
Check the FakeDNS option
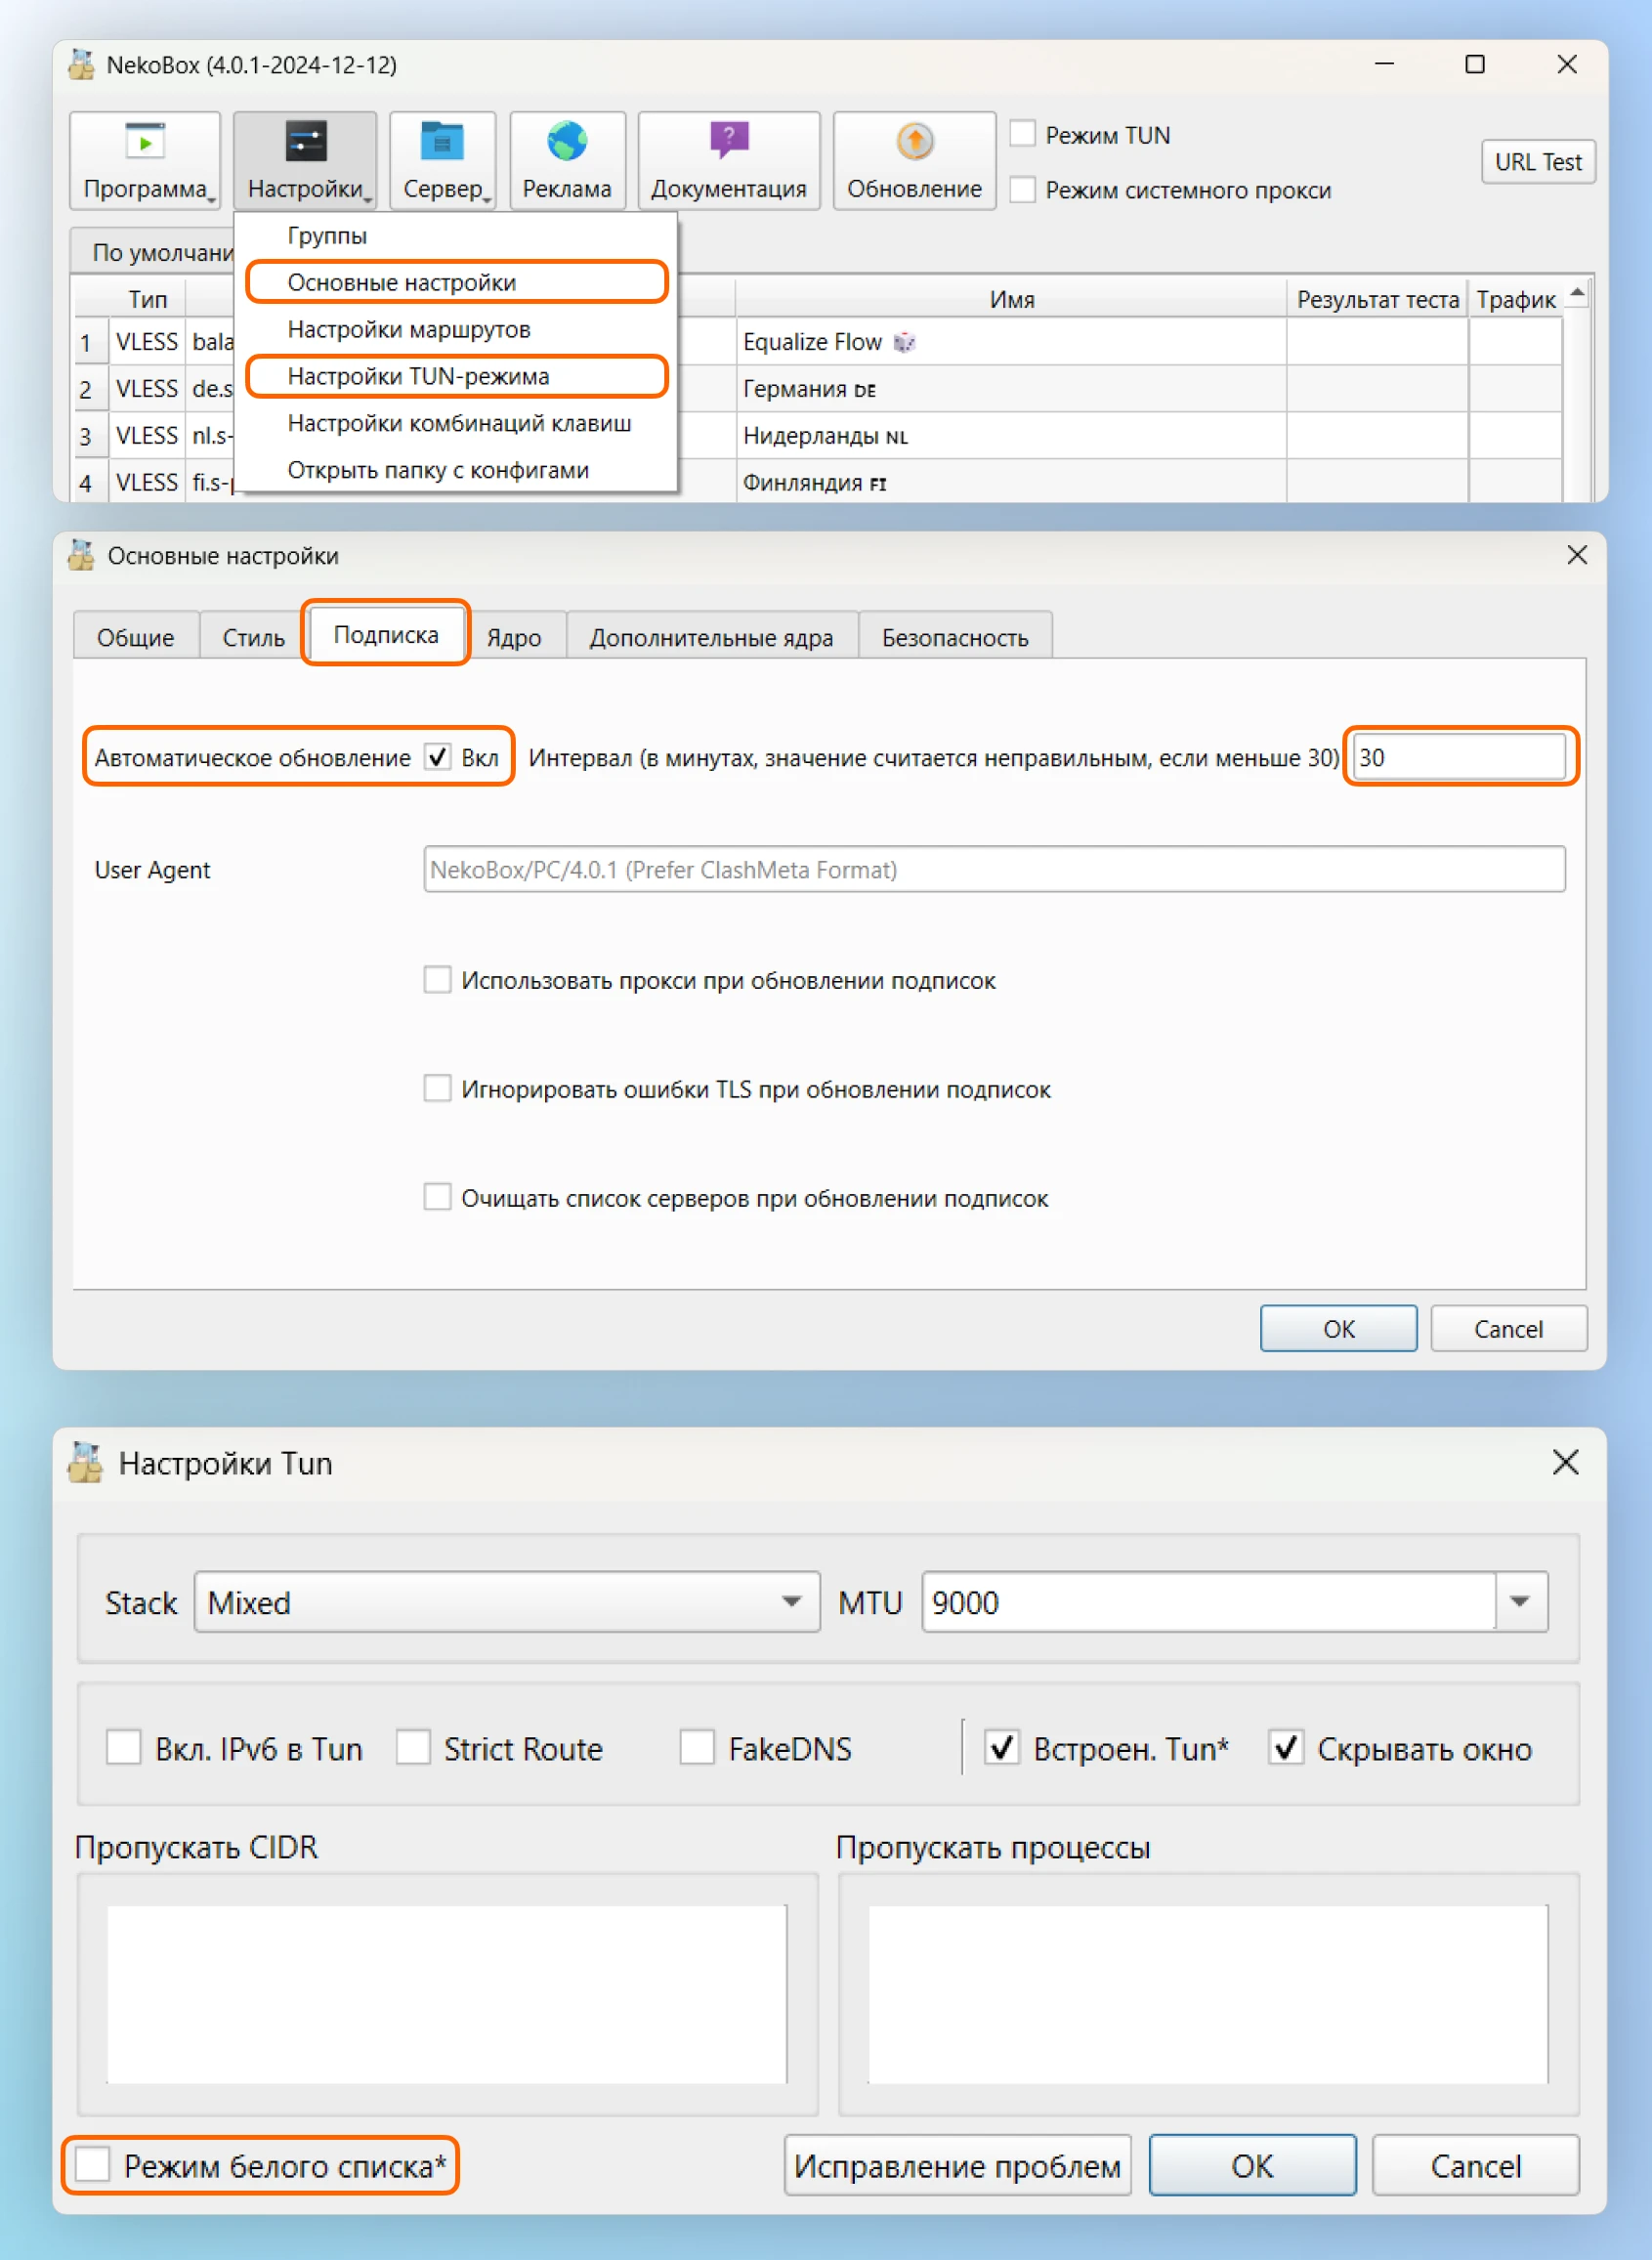(697, 1748)
